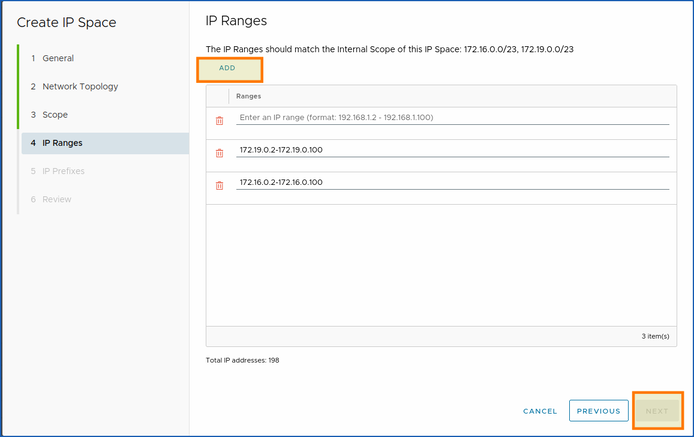Delete the 172.19.0.2-172.19.0.100 range
Screen dimensions: 694x437
point(219,153)
